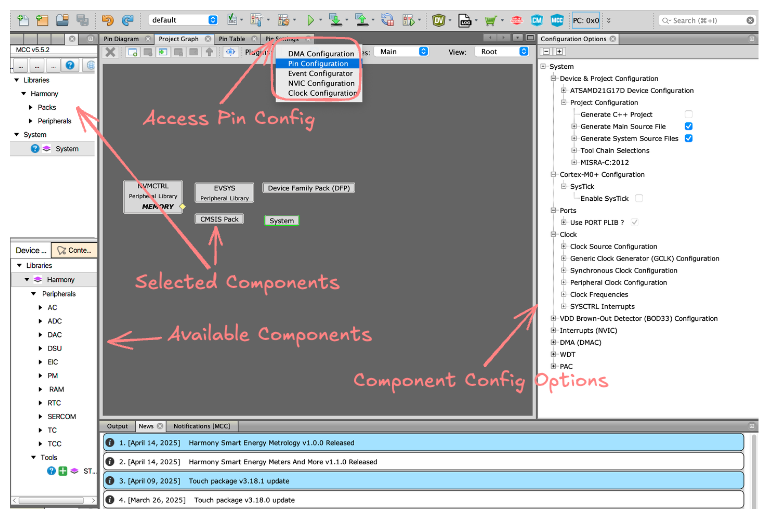Click the Open Project folder icon

click(62, 20)
